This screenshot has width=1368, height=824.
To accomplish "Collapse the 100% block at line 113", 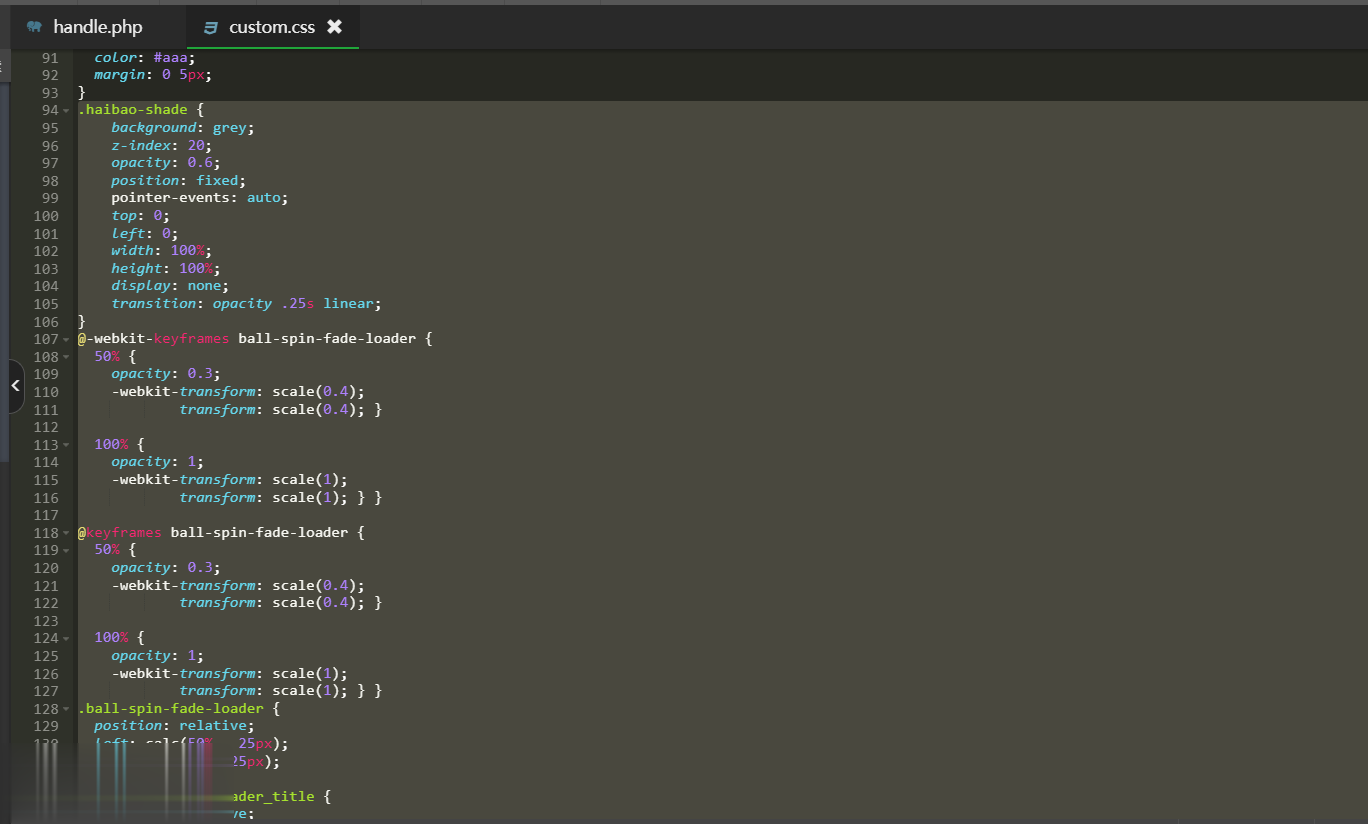I will pyautogui.click(x=66, y=445).
